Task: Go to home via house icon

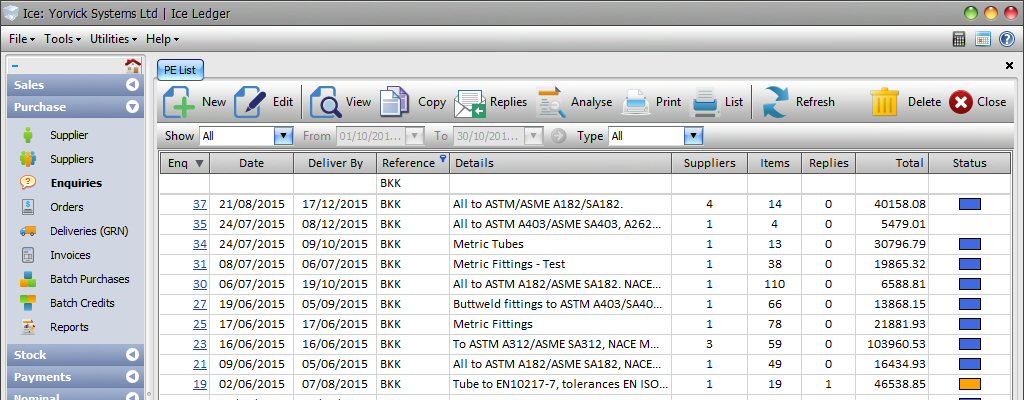Action: point(133,65)
